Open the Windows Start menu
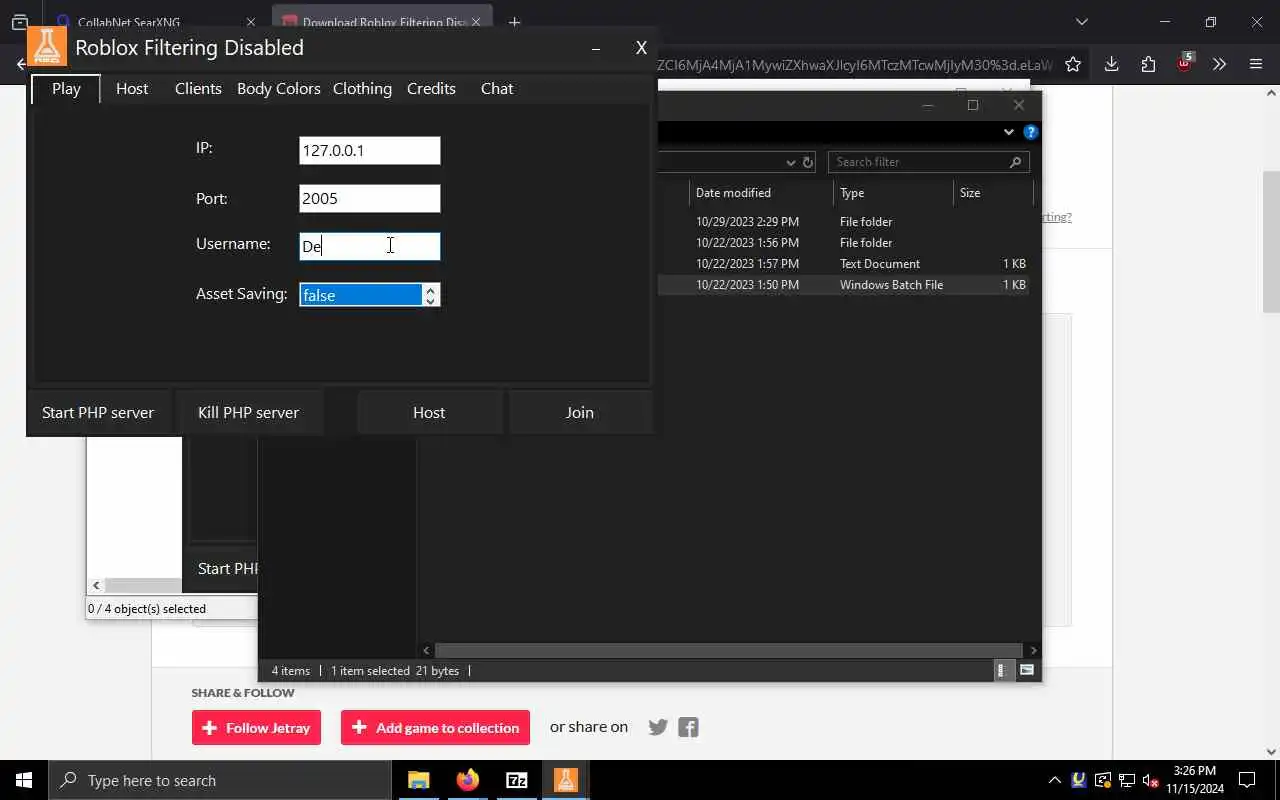Screen dimensions: 1280x800 tap(24, 780)
